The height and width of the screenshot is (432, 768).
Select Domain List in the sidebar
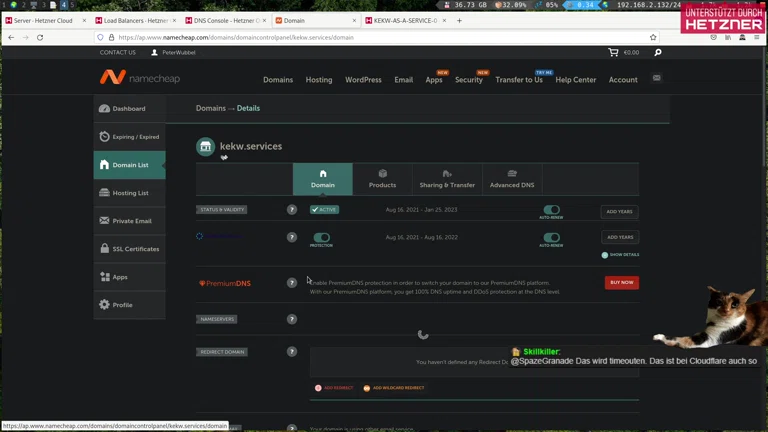129,165
